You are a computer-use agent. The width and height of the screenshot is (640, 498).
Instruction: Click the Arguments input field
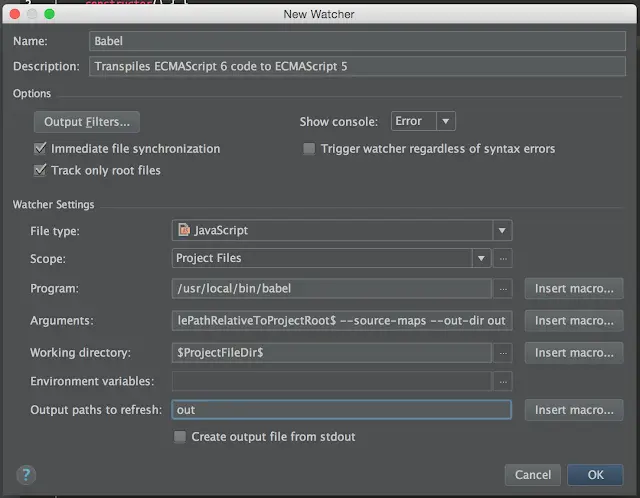click(342, 321)
